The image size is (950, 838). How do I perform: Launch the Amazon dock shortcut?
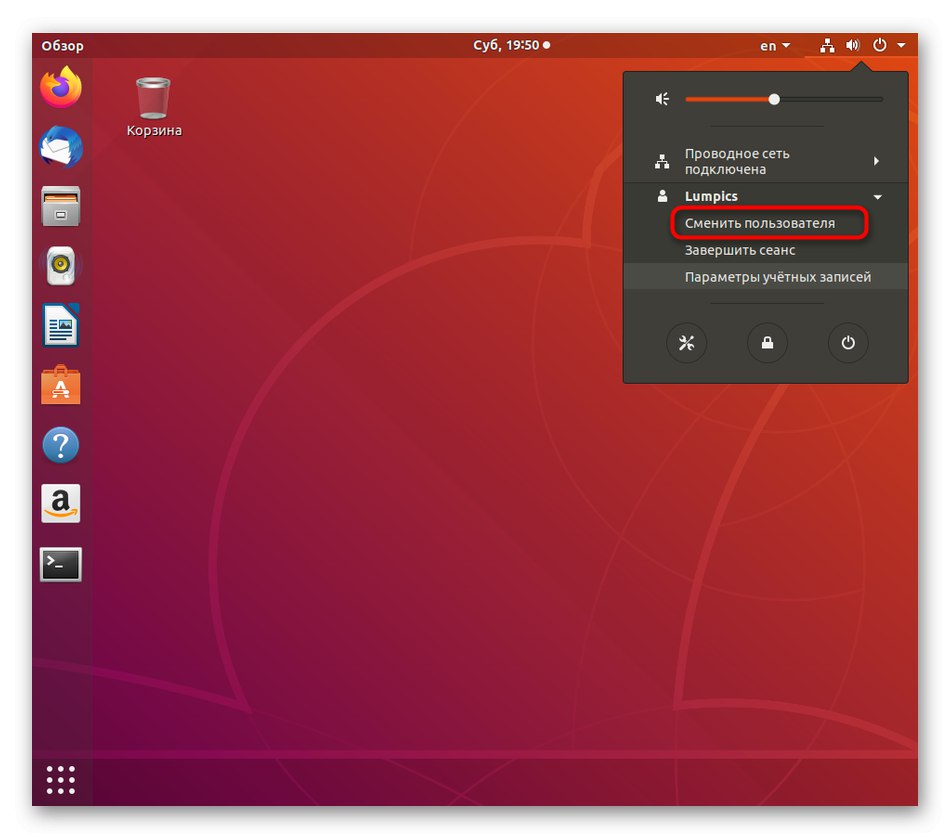pyautogui.click(x=61, y=504)
